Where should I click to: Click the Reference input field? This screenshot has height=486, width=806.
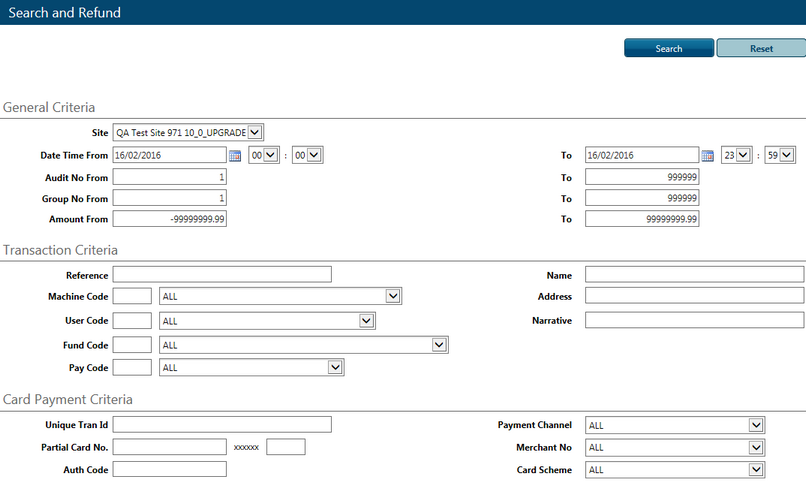point(222,275)
